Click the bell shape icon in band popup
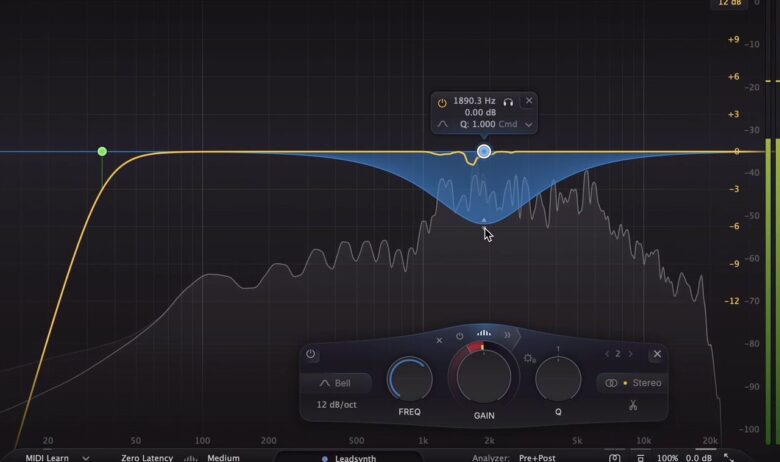This screenshot has height=462, width=780. click(x=443, y=125)
